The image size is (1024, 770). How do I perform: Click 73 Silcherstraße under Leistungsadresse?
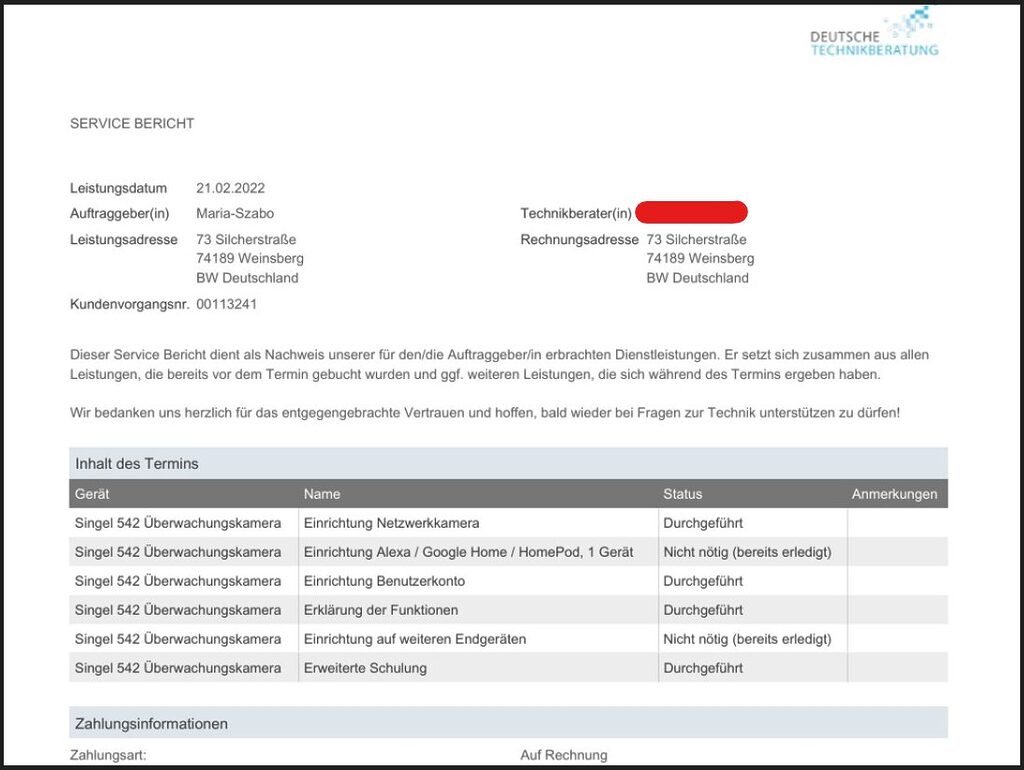tap(246, 240)
